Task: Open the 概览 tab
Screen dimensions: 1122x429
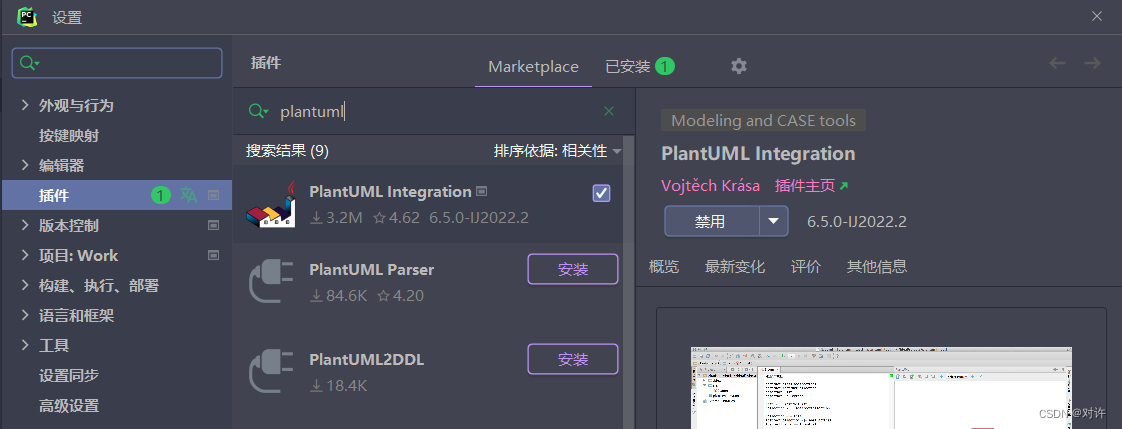Action: (663, 267)
